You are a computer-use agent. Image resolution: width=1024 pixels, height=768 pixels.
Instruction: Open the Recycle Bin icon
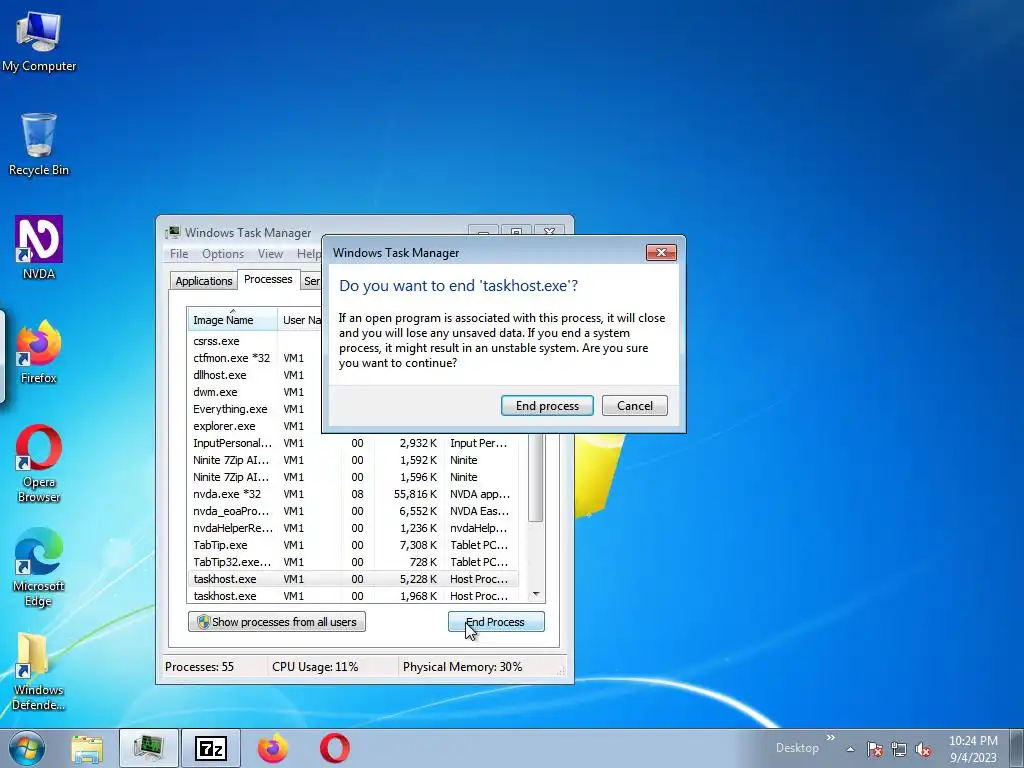point(39,145)
